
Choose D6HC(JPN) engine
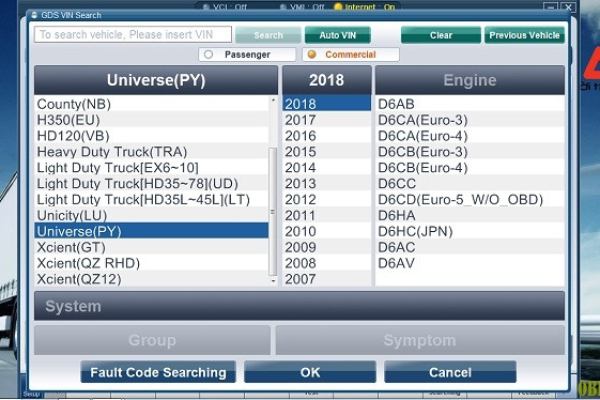[x=470, y=231]
